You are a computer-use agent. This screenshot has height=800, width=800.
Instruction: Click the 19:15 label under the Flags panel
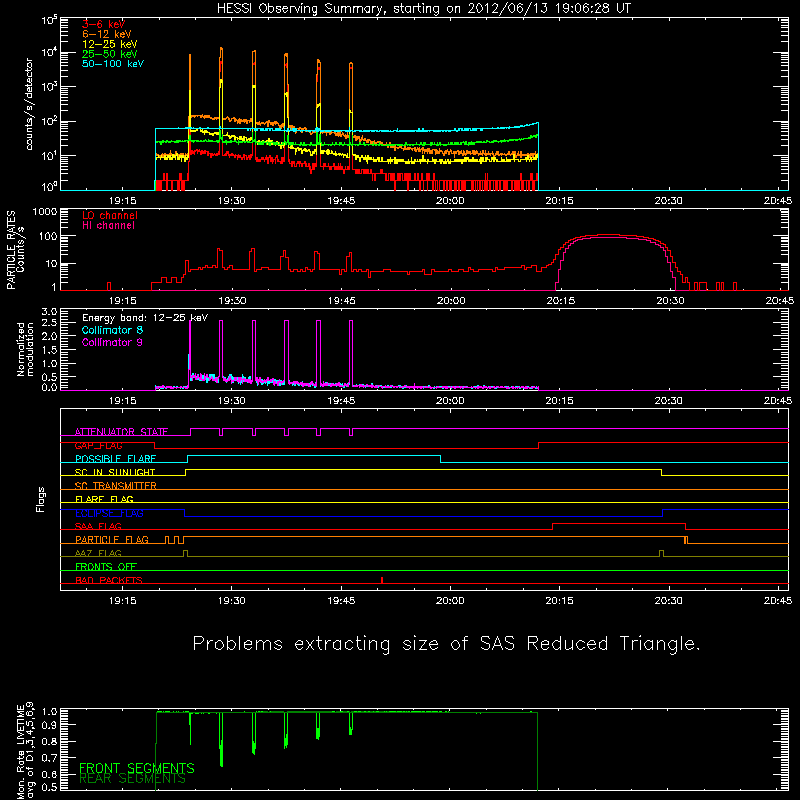[x=122, y=601]
